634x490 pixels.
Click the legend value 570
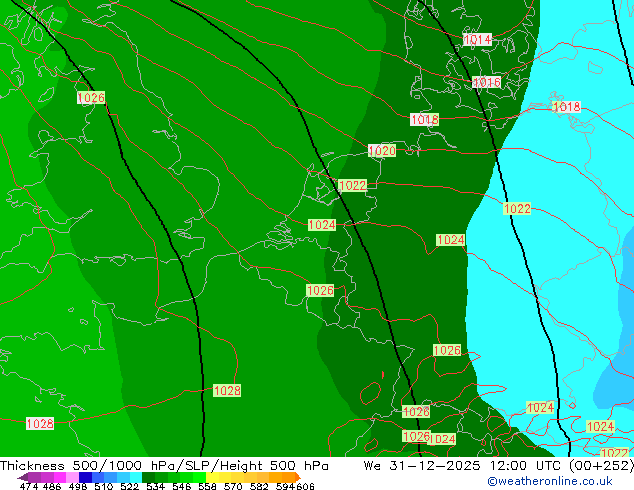(233, 486)
